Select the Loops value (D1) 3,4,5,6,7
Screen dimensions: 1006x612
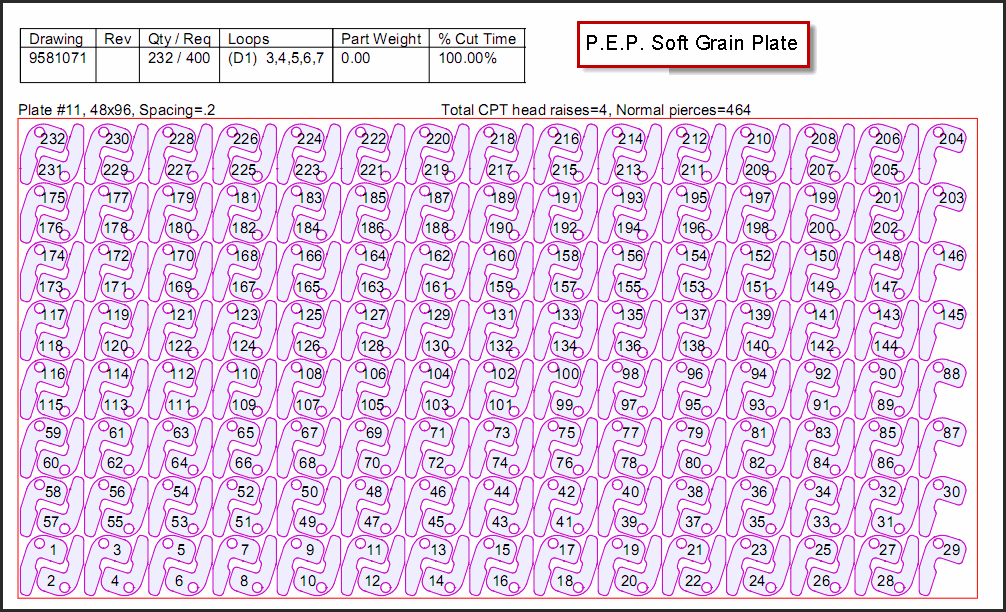coord(276,59)
